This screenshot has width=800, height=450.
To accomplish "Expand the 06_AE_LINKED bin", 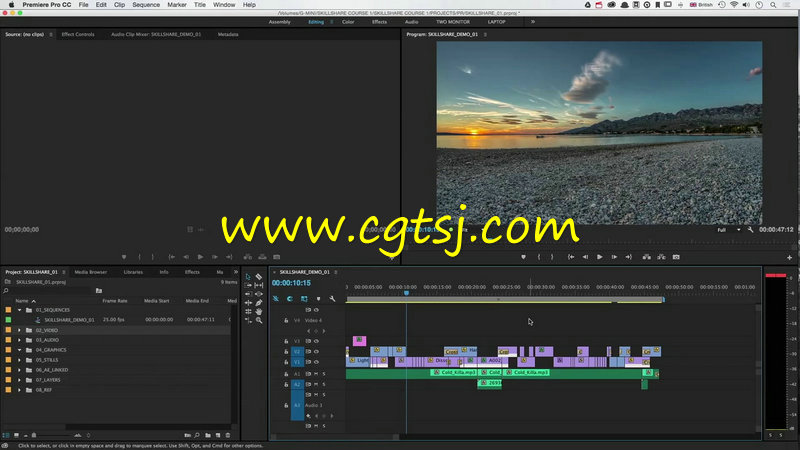I will (19, 370).
